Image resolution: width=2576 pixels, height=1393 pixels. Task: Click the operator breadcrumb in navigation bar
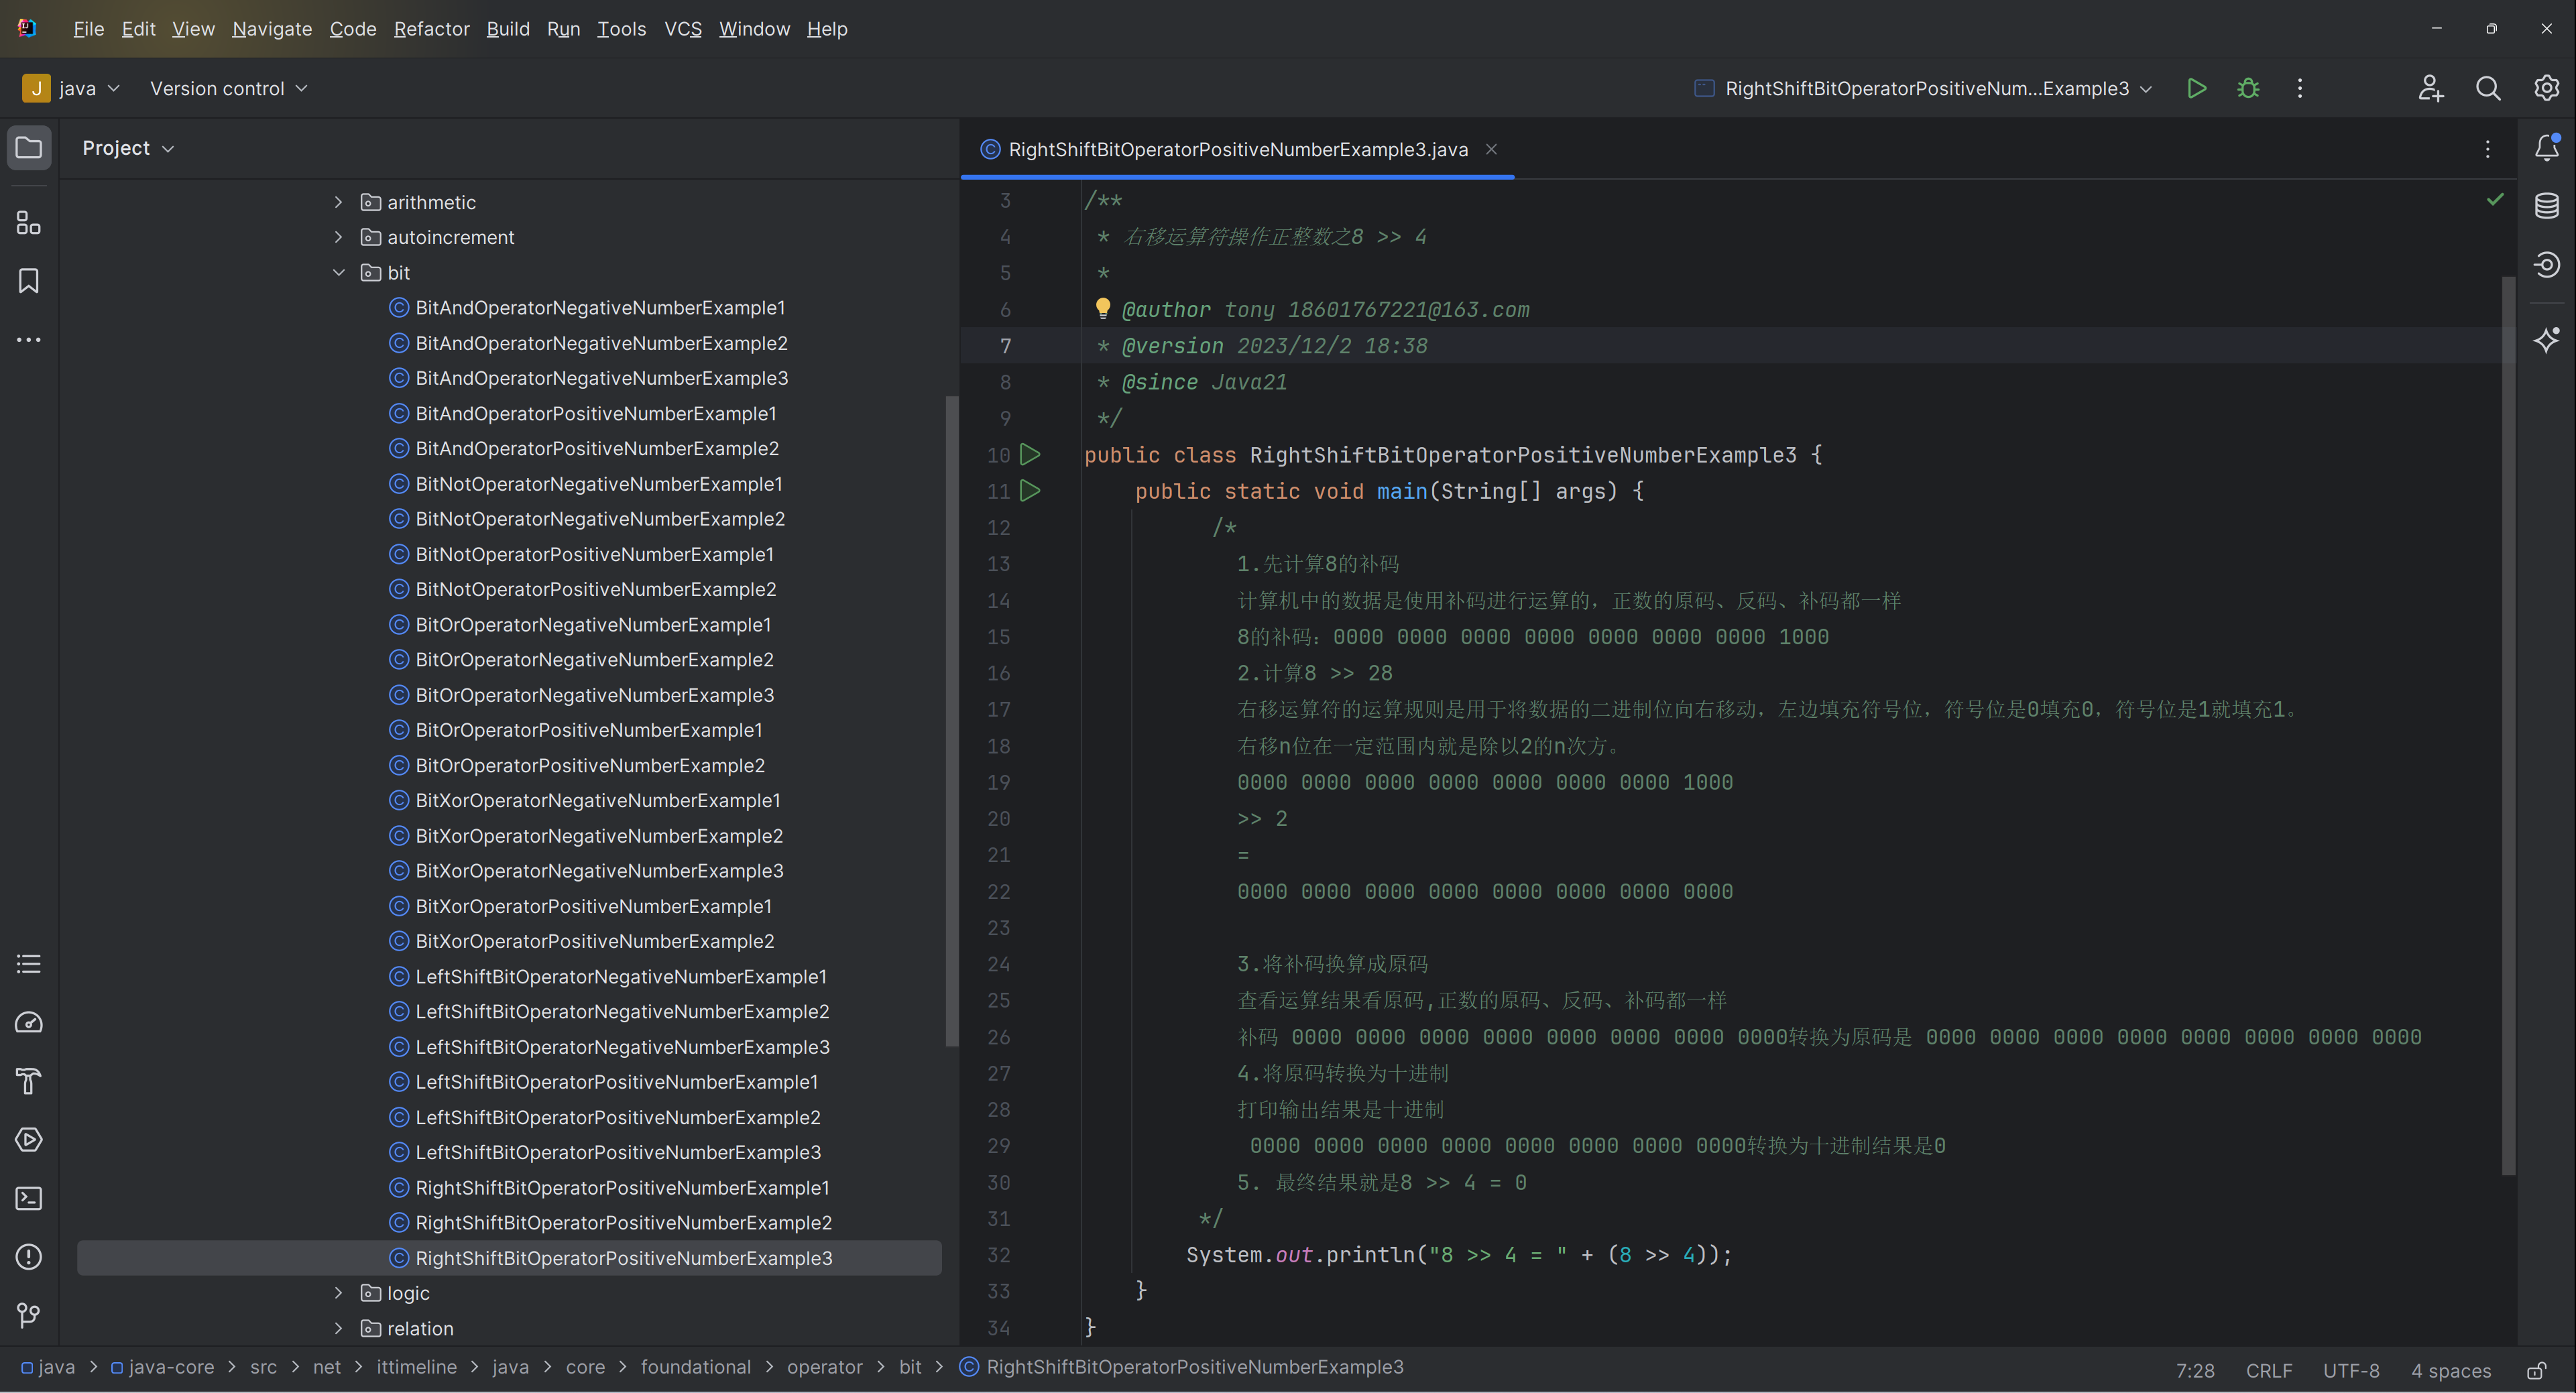coord(824,1367)
